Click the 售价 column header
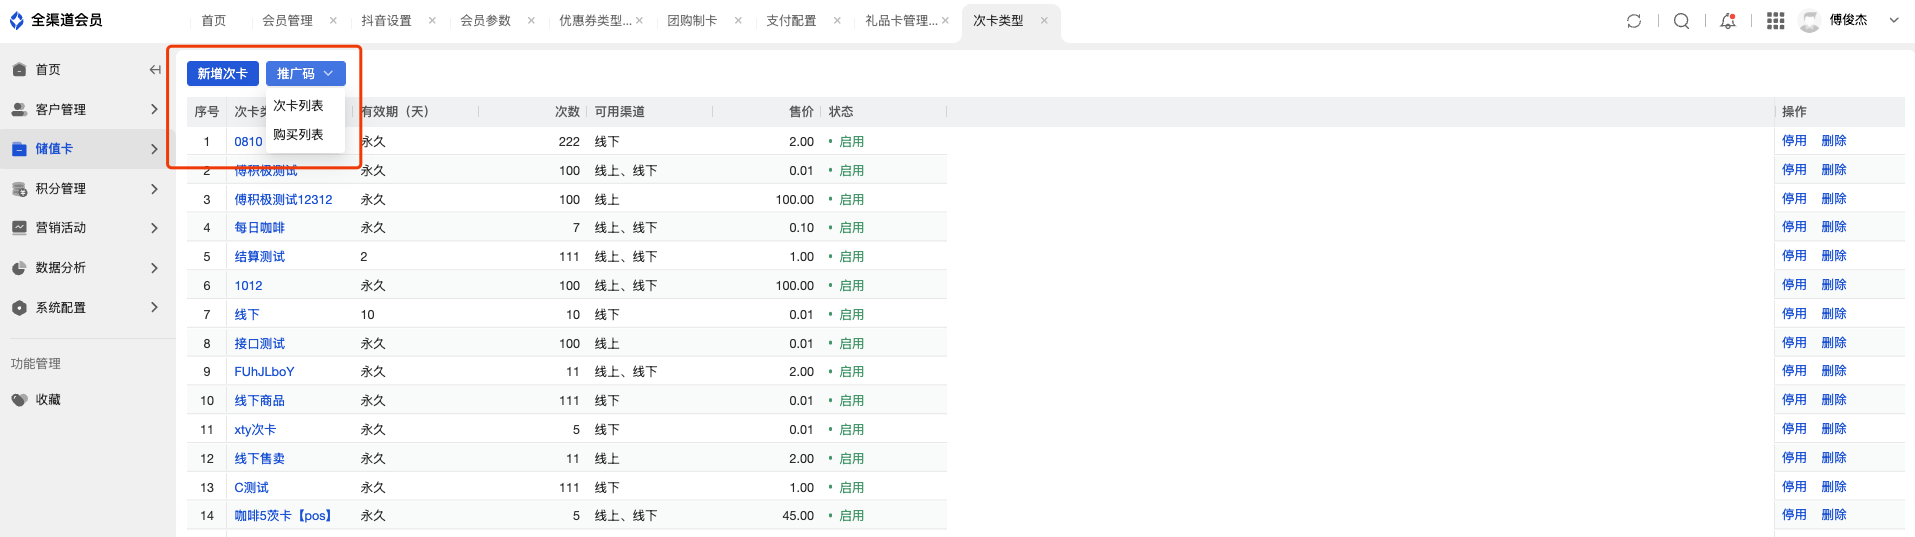 coord(801,112)
